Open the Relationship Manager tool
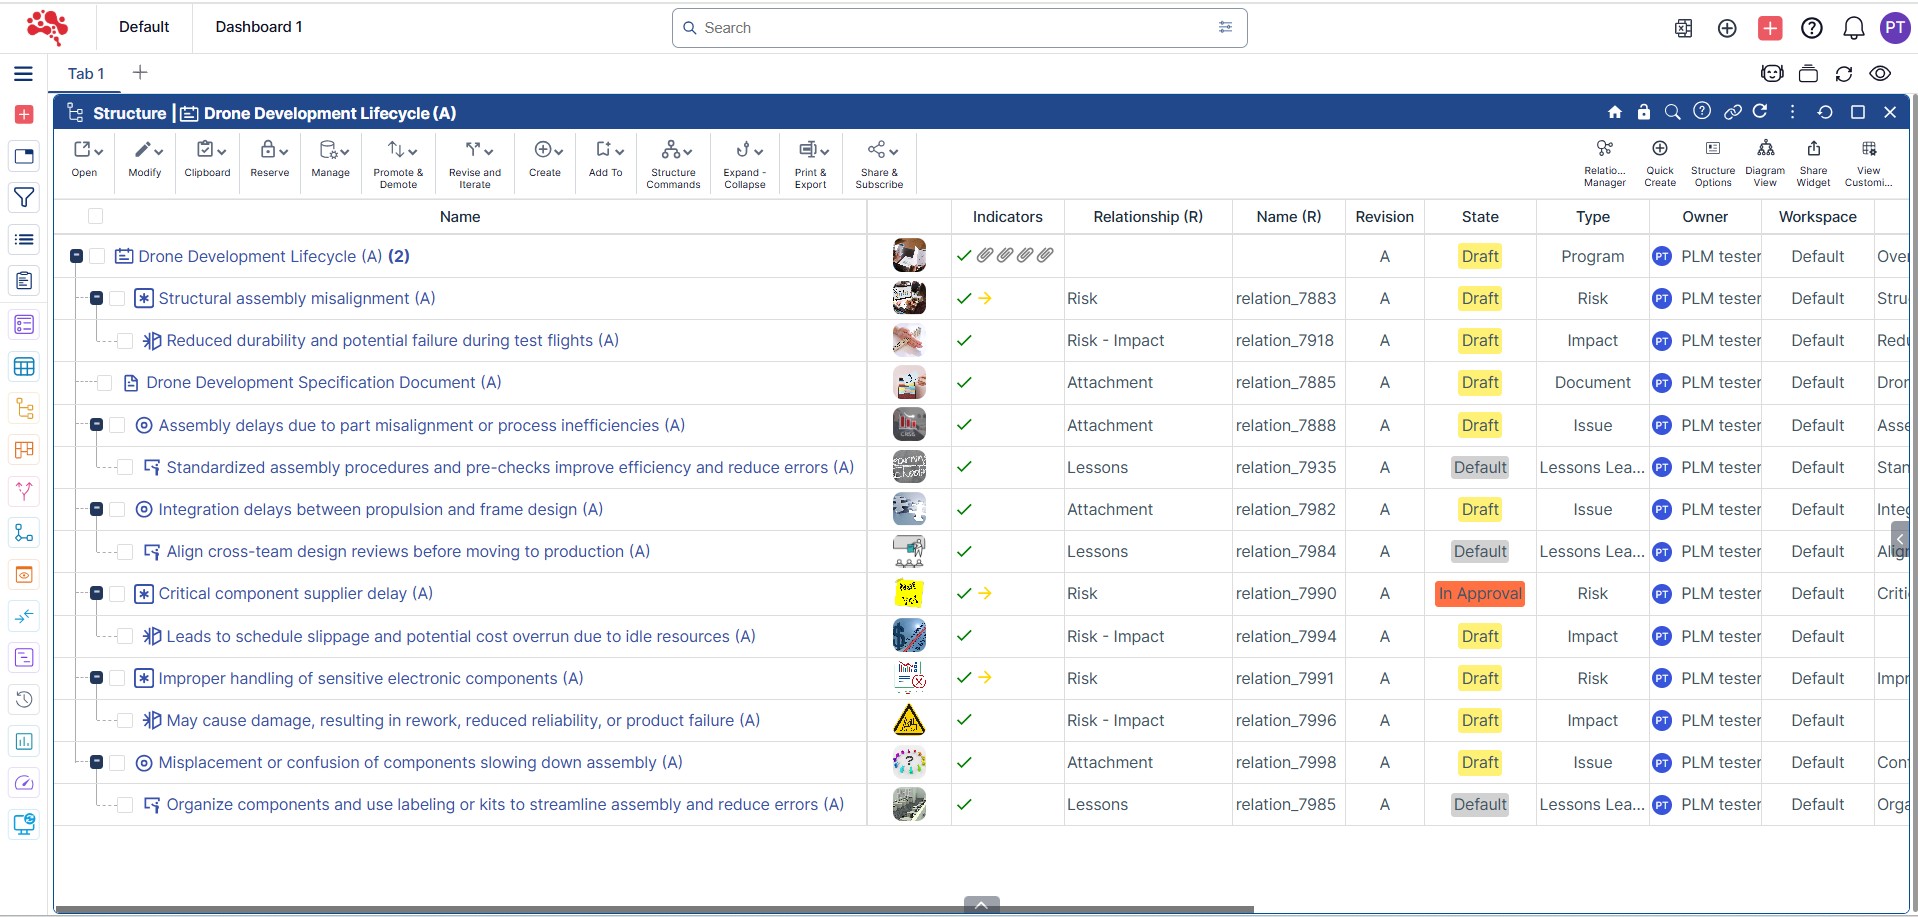Screen dimensions: 1918x917 click(1604, 162)
